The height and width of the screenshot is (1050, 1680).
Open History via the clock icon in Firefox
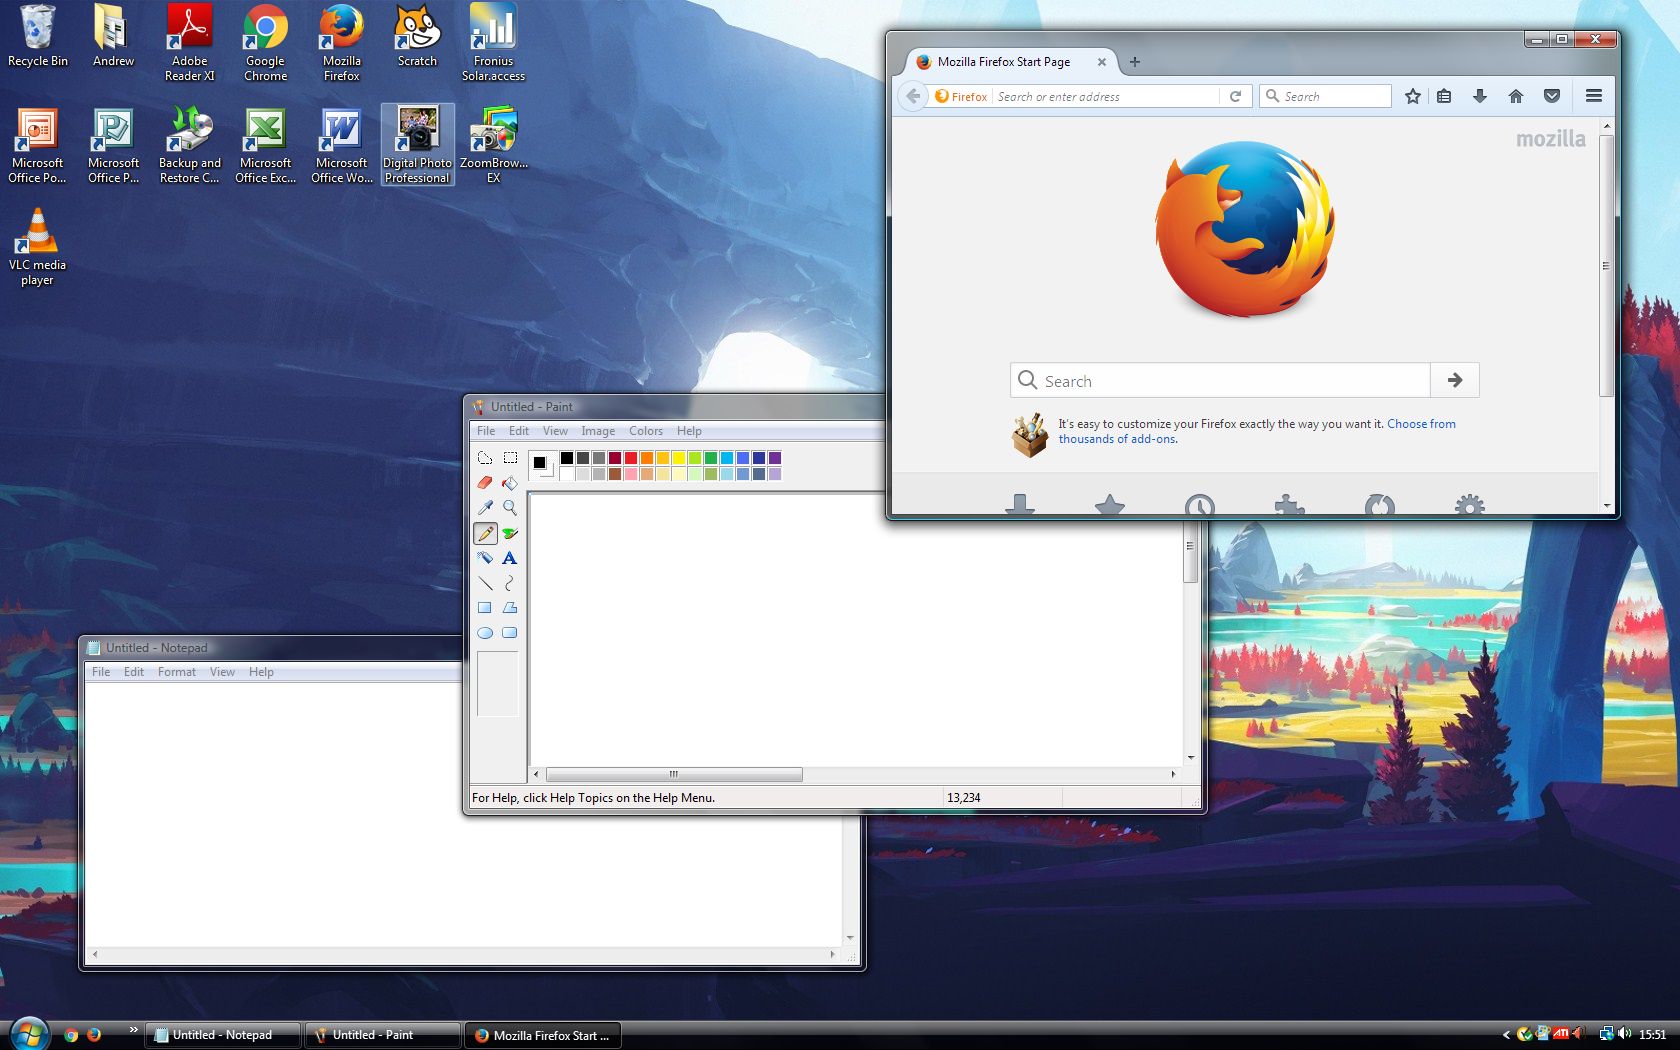point(1200,507)
